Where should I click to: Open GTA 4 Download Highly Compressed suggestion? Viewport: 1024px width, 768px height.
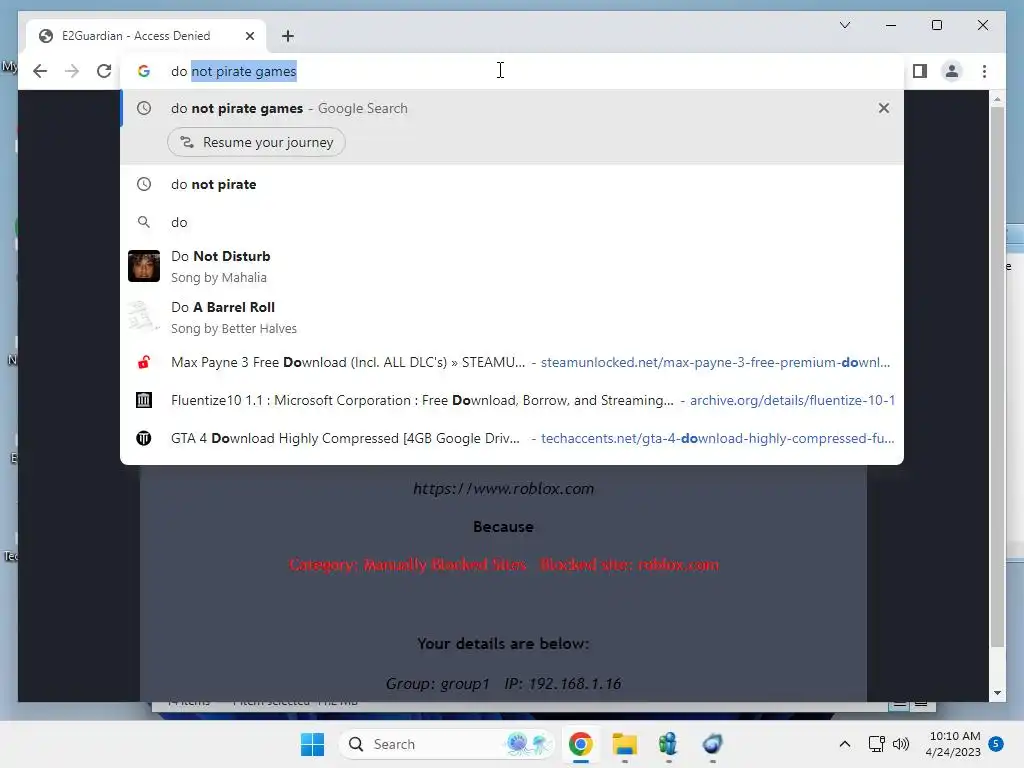512,438
